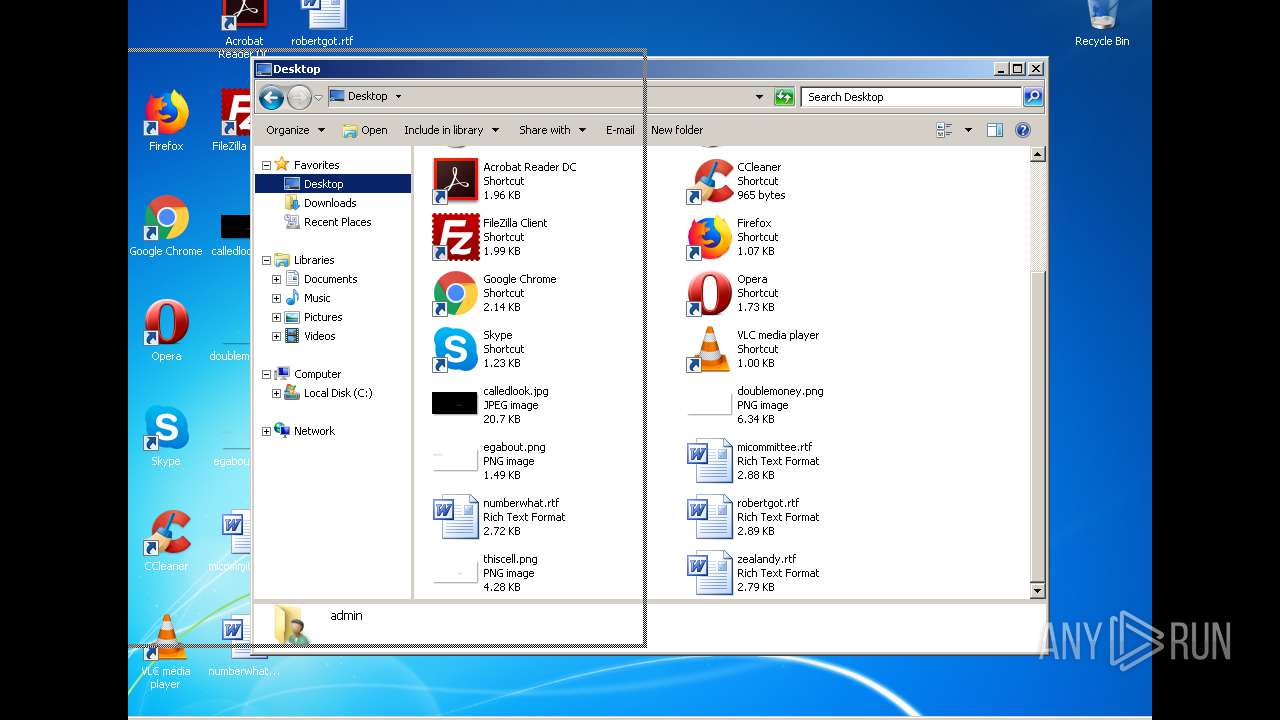Click the file list scroll down arrow
This screenshot has width=1280, height=720.
1037,591
